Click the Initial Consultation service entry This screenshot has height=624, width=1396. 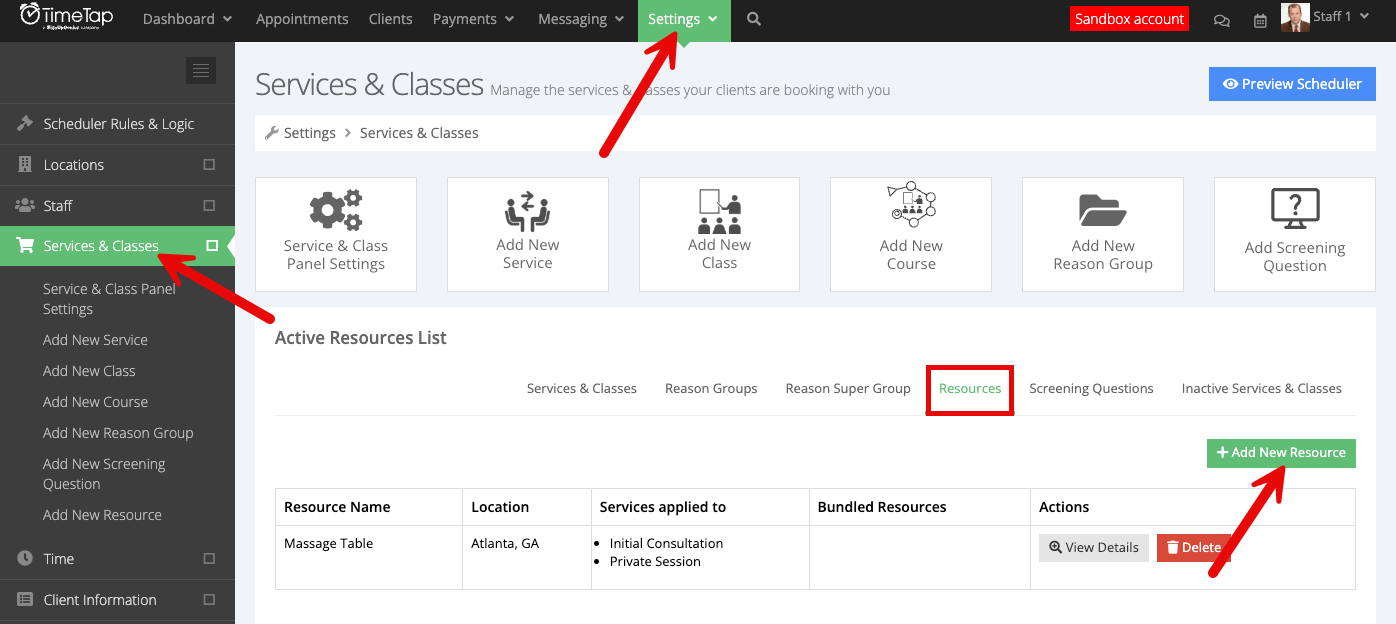tap(666, 544)
